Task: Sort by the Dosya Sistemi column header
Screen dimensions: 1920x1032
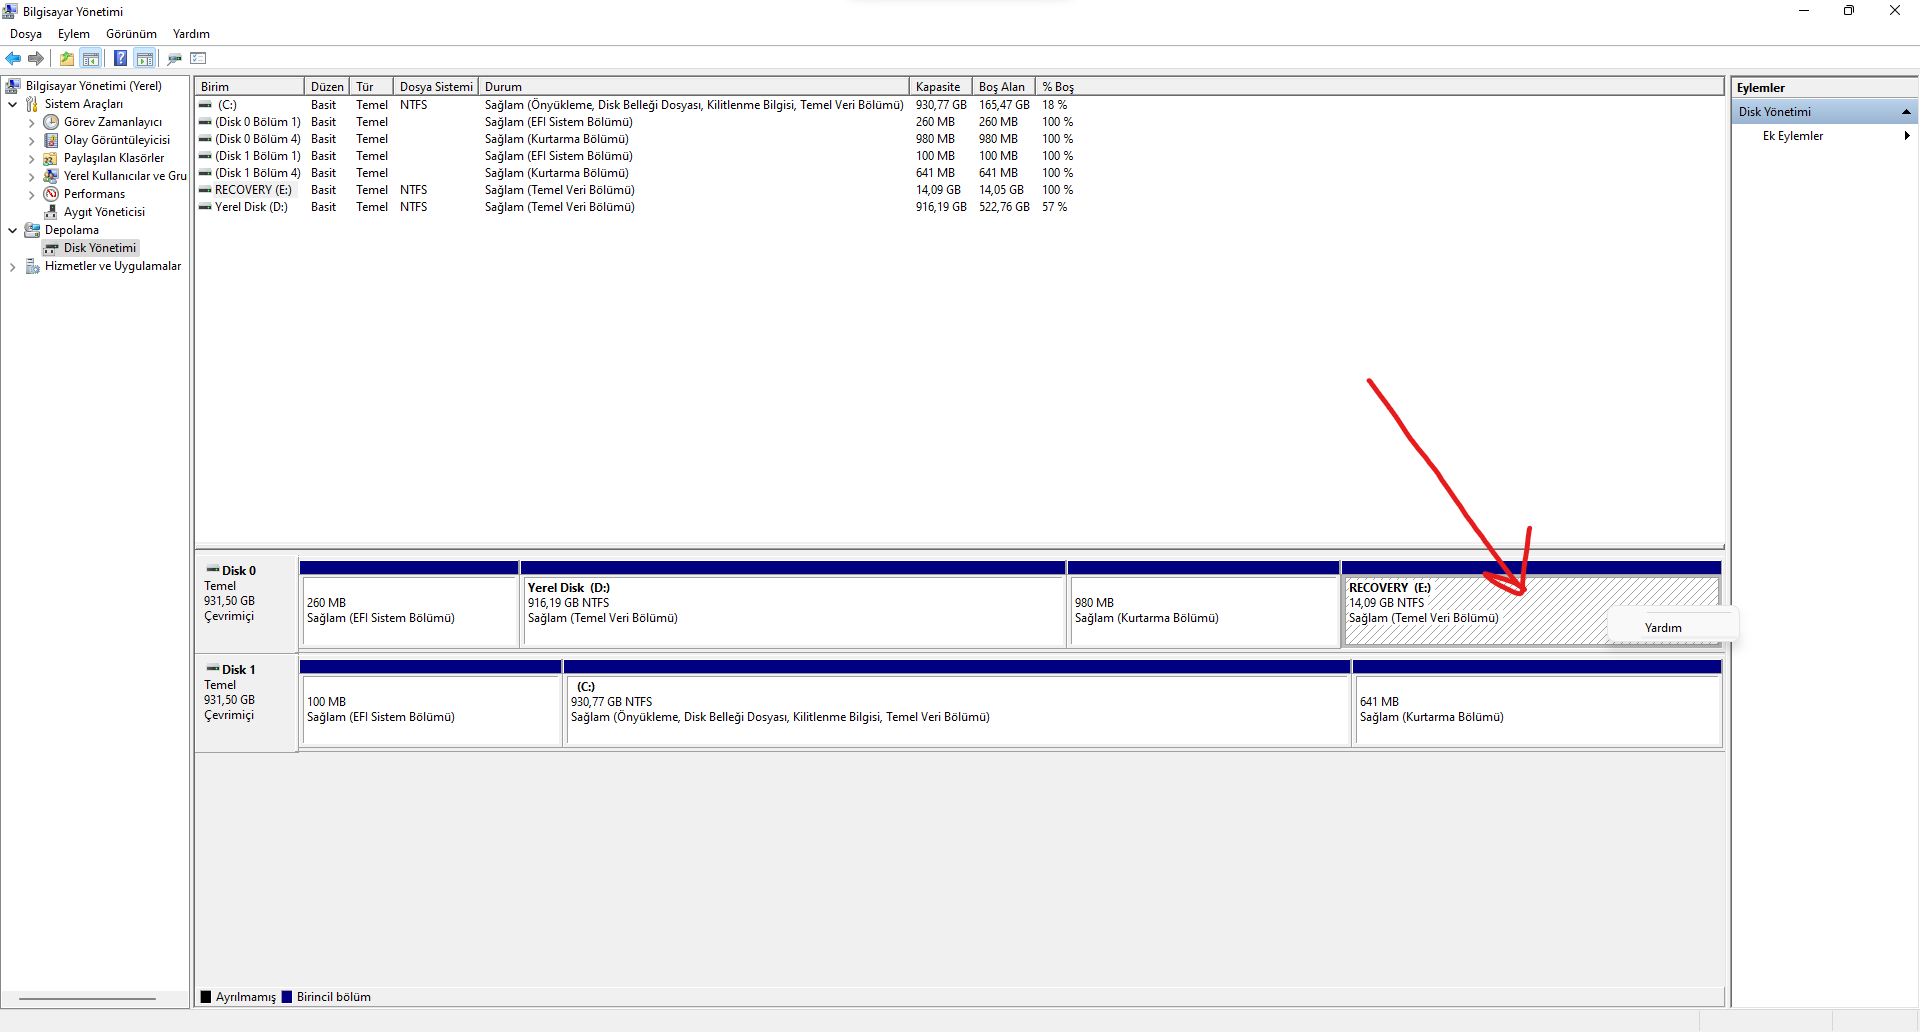Action: click(x=436, y=87)
